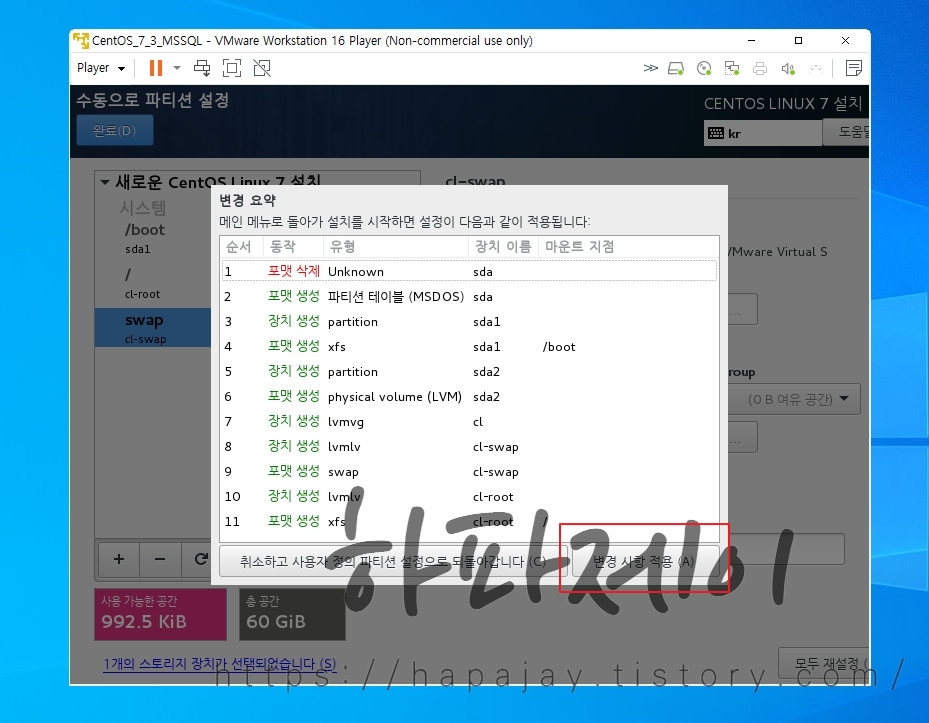This screenshot has height=723, width=929.
Task: Select row 3 partition sda1
Action: (x=469, y=322)
